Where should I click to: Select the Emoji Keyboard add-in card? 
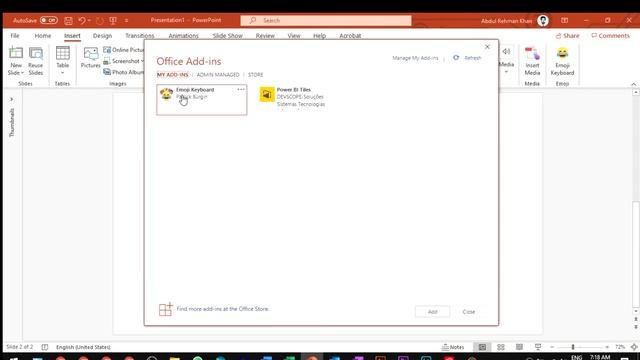point(202,100)
